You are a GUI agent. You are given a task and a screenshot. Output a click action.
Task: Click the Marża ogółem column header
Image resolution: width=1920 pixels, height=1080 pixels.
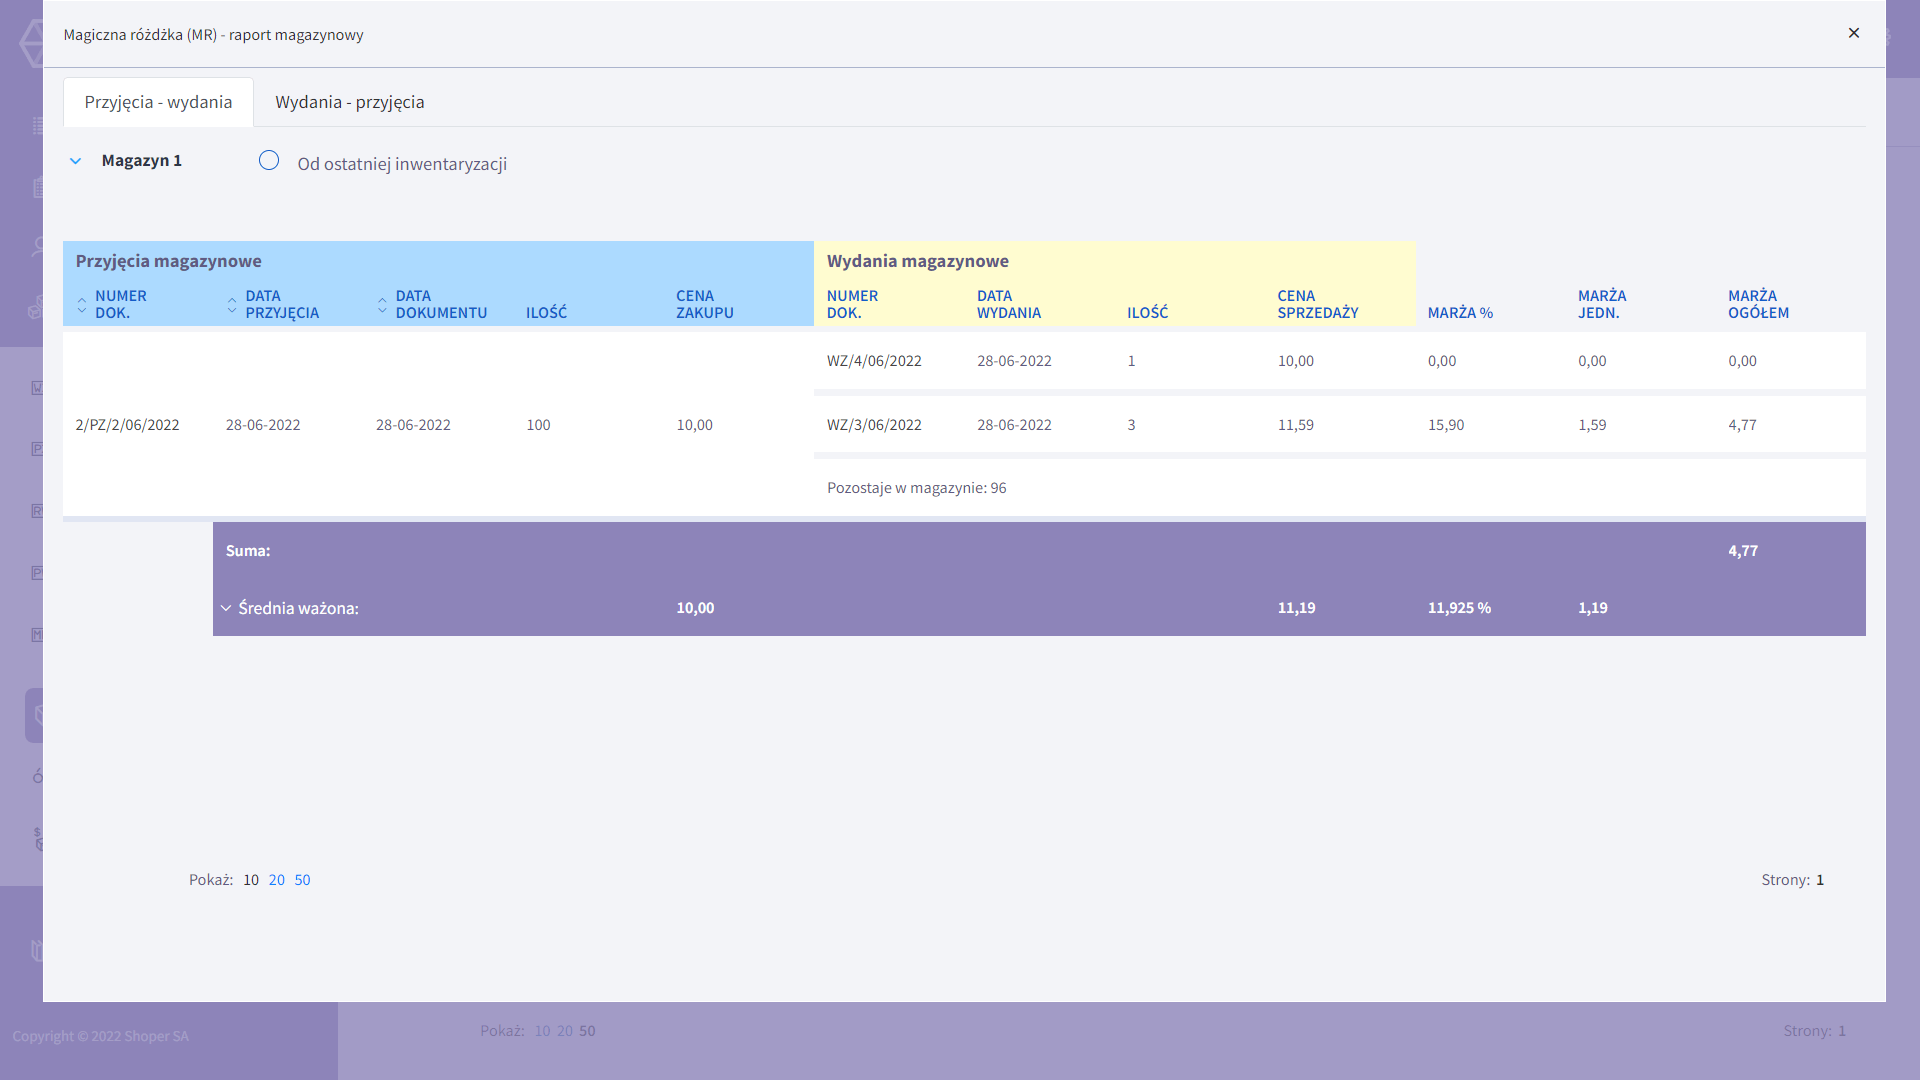point(1757,304)
